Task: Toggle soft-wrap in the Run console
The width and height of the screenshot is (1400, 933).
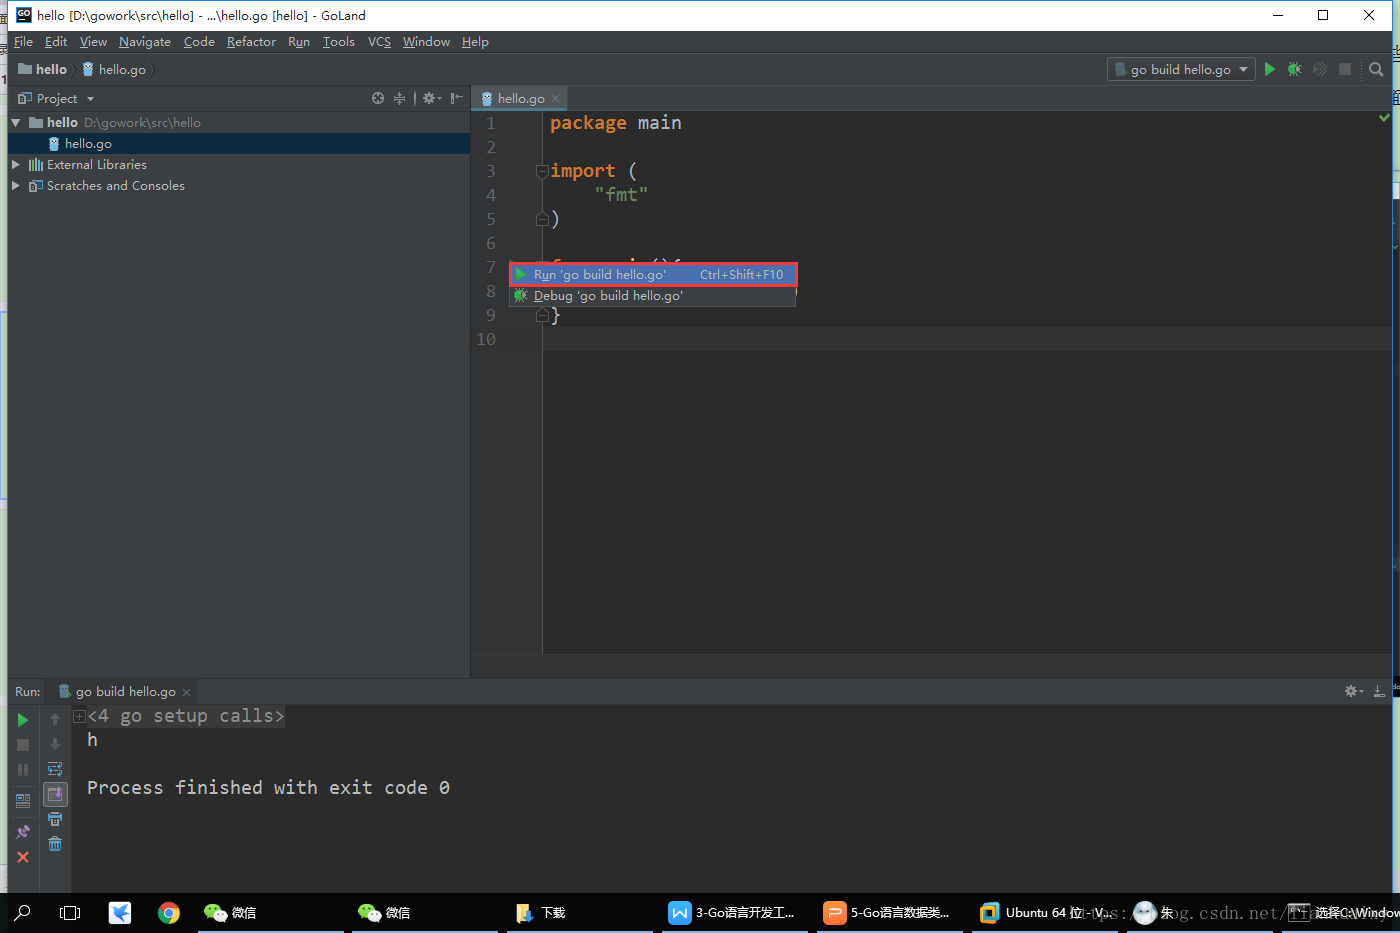Action: click(55, 769)
